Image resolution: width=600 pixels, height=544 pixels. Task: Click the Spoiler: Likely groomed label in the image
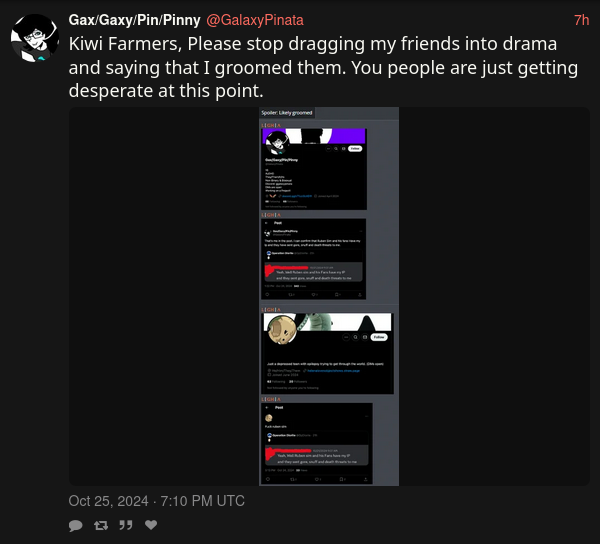[x=287, y=112]
